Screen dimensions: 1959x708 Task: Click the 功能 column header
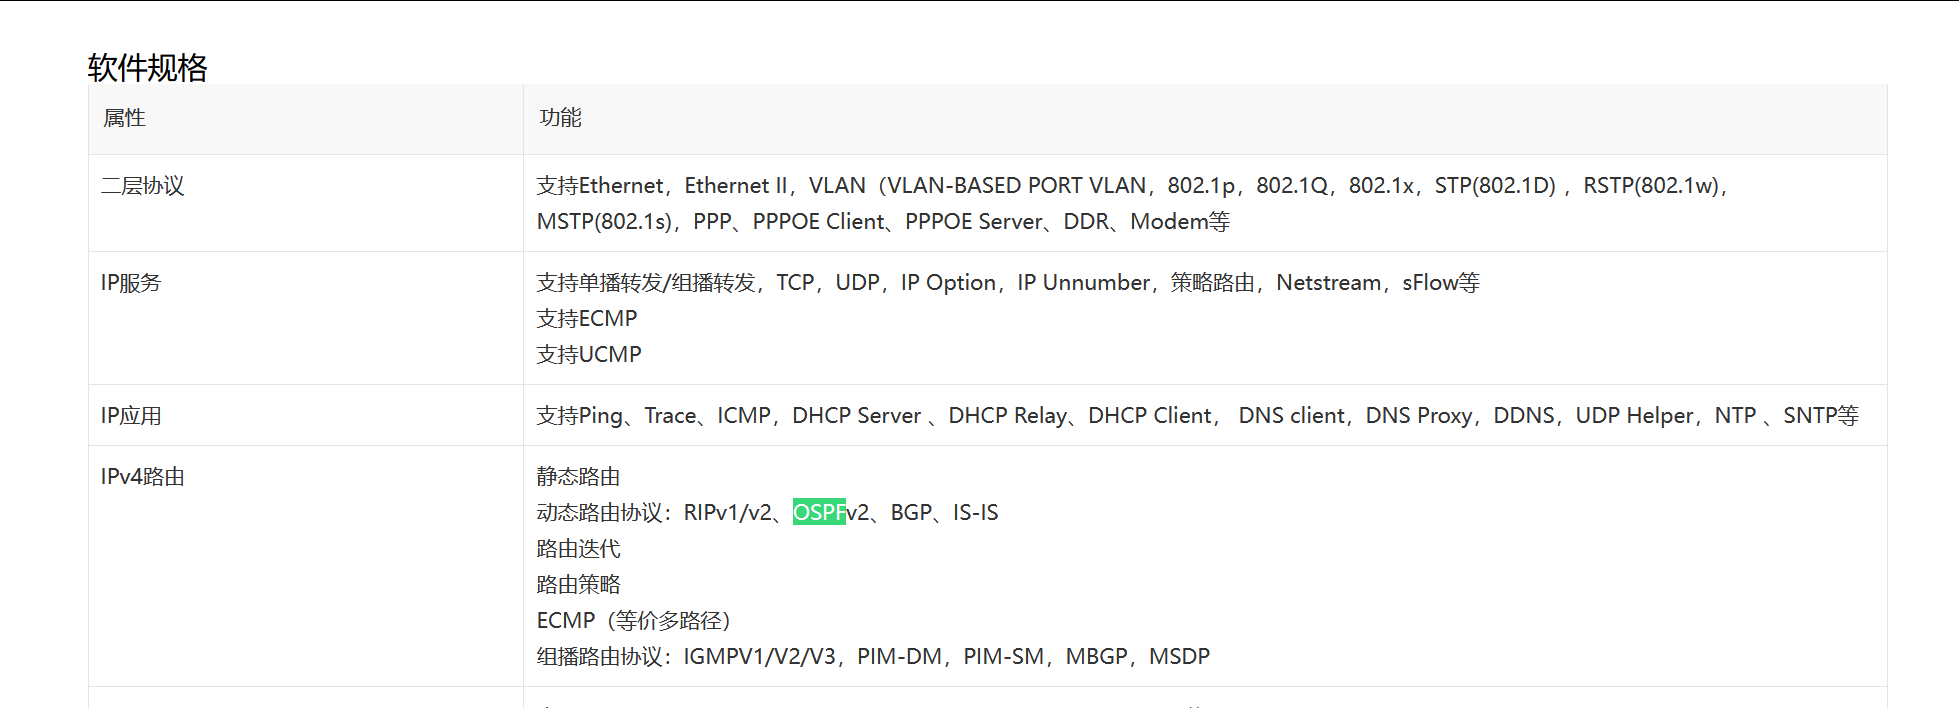560,118
